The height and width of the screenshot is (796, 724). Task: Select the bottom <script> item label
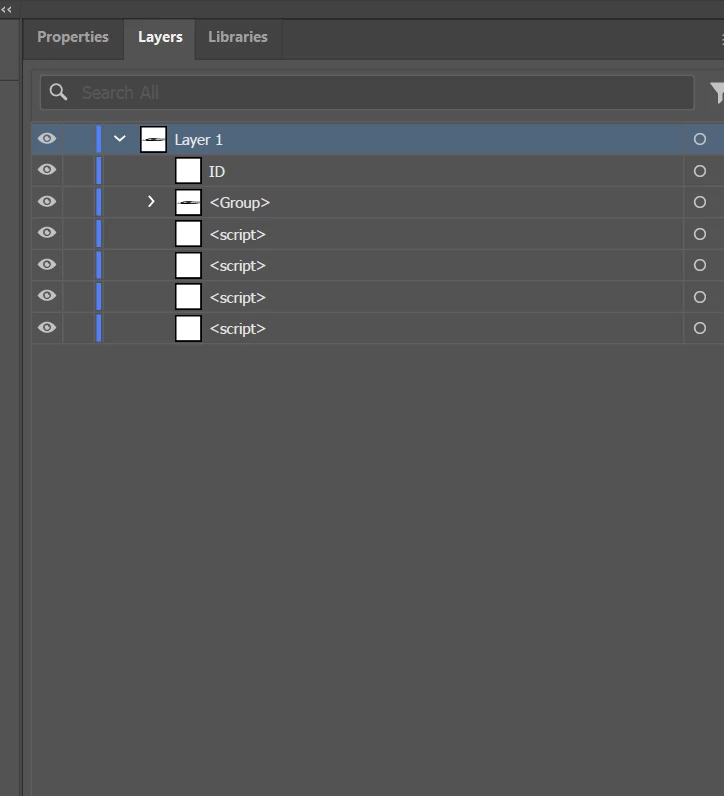coord(238,329)
